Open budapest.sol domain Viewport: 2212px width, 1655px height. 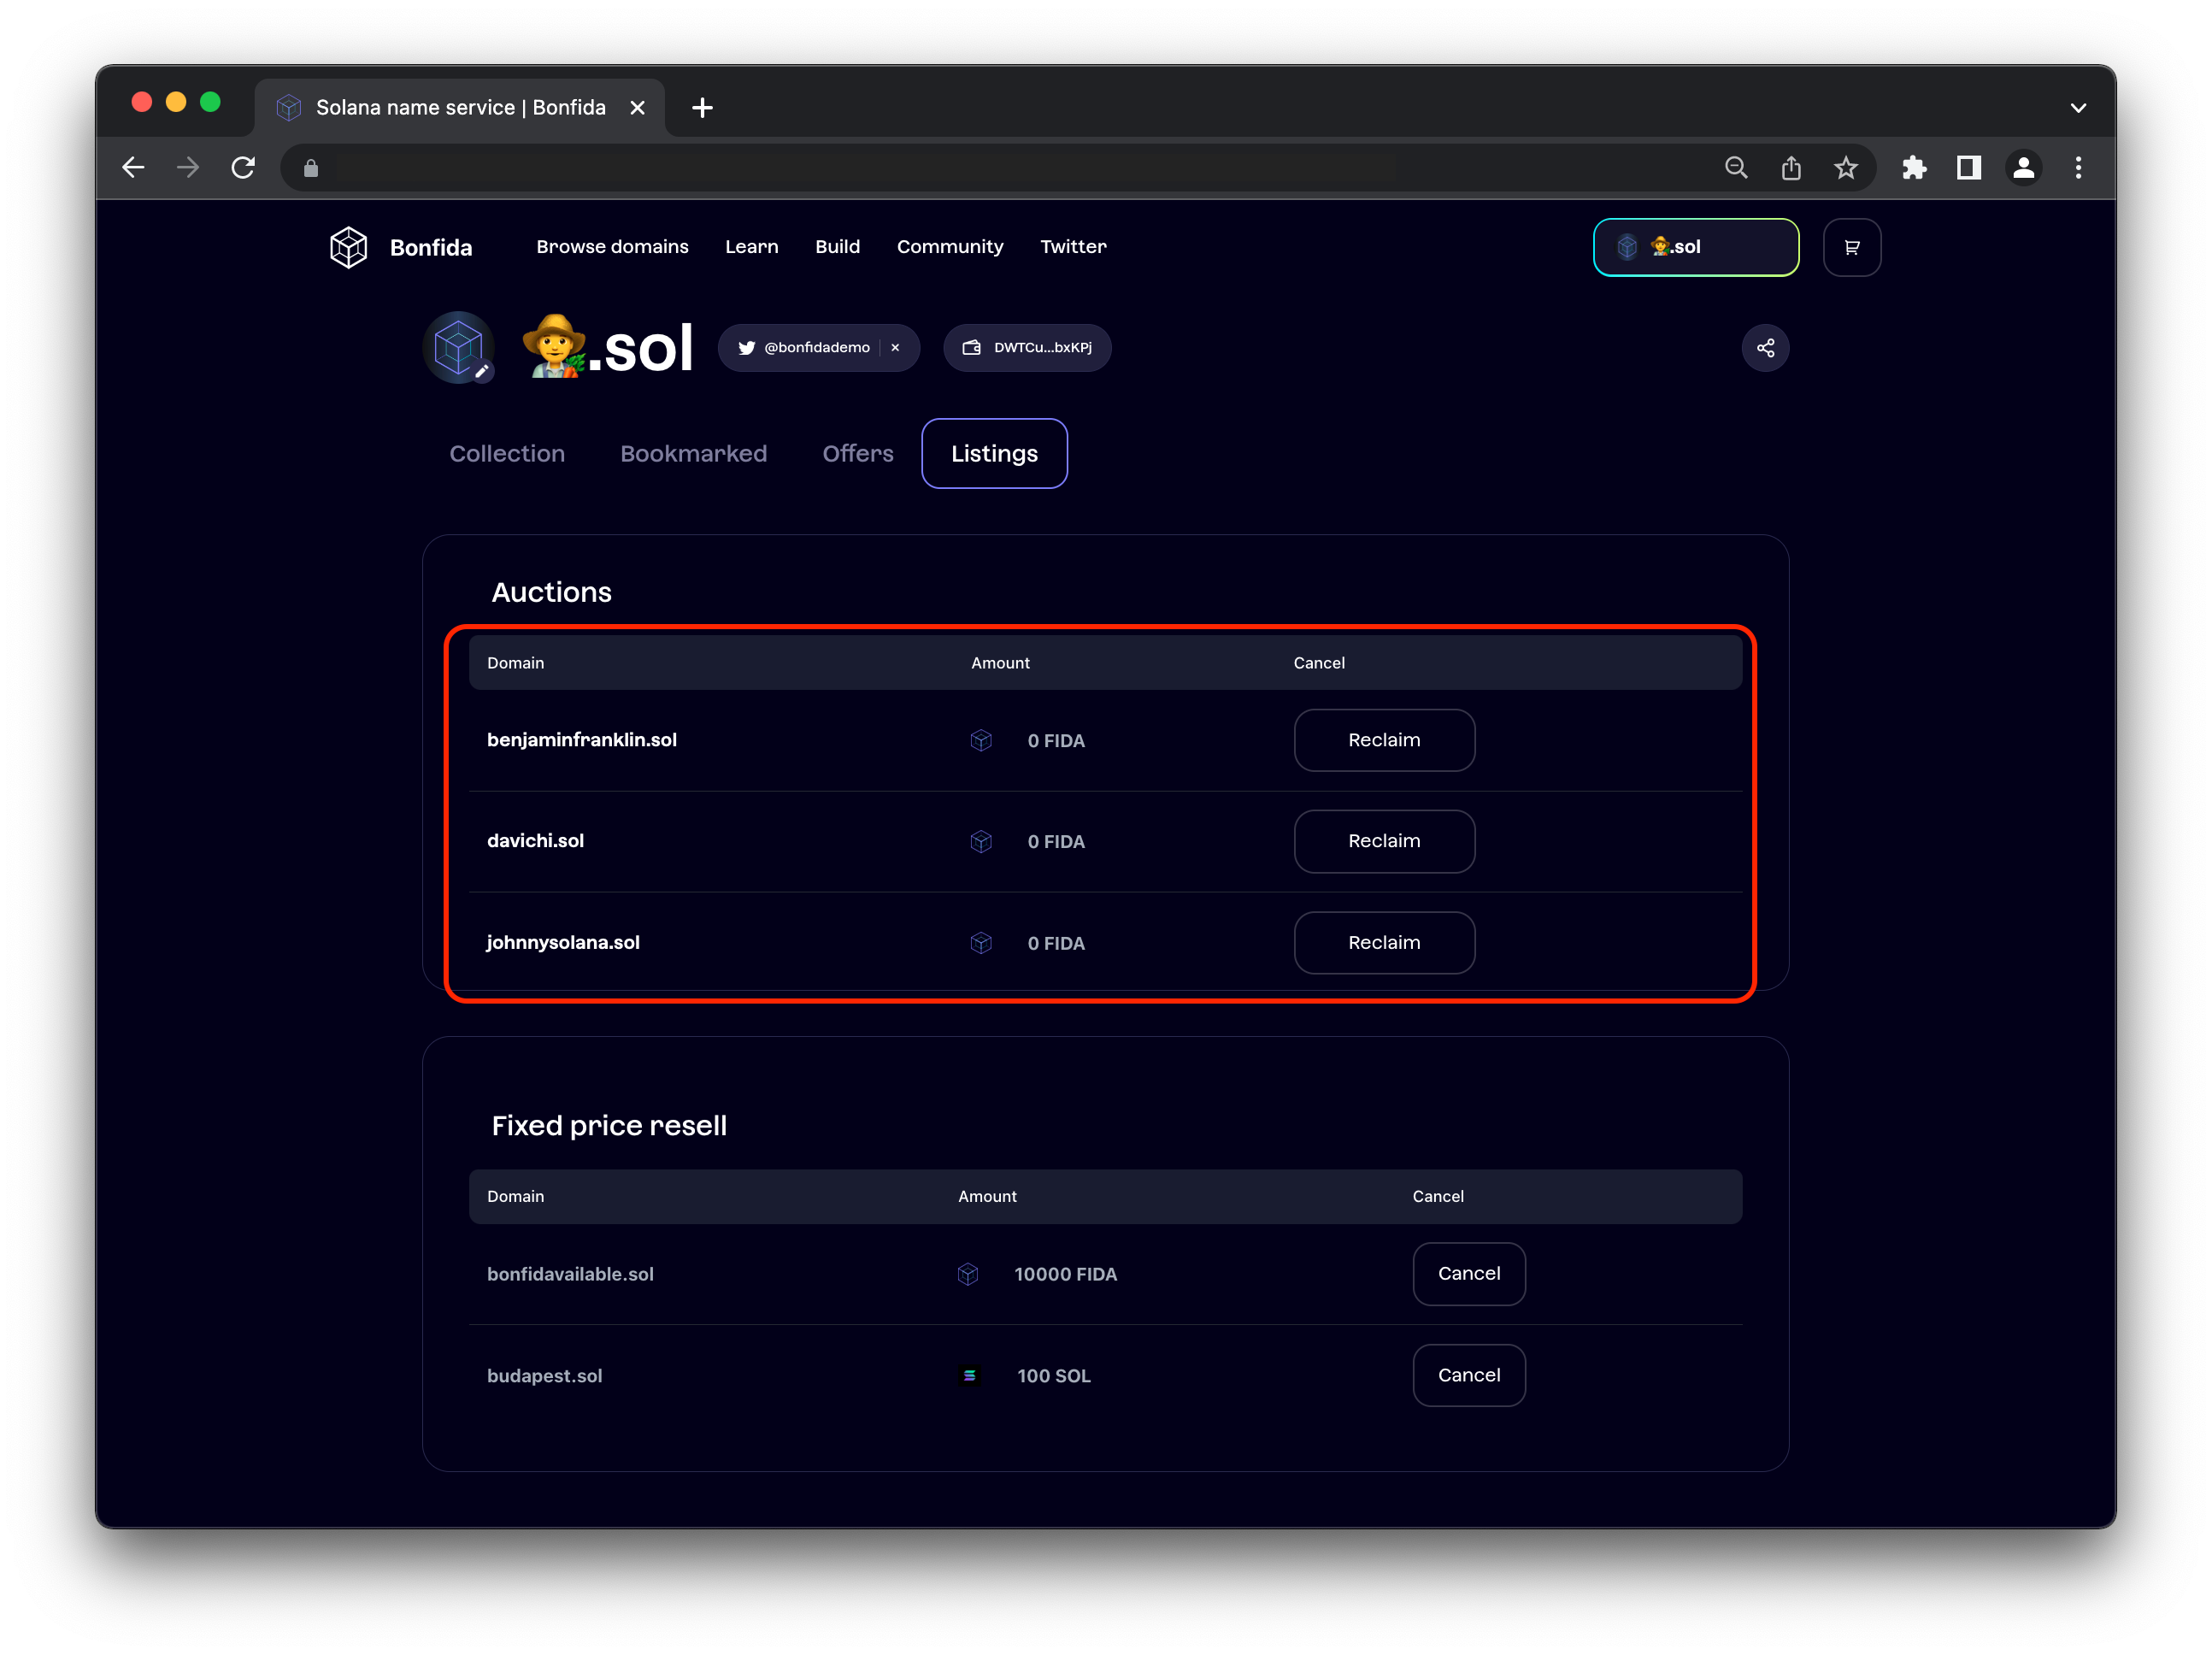pos(544,1376)
